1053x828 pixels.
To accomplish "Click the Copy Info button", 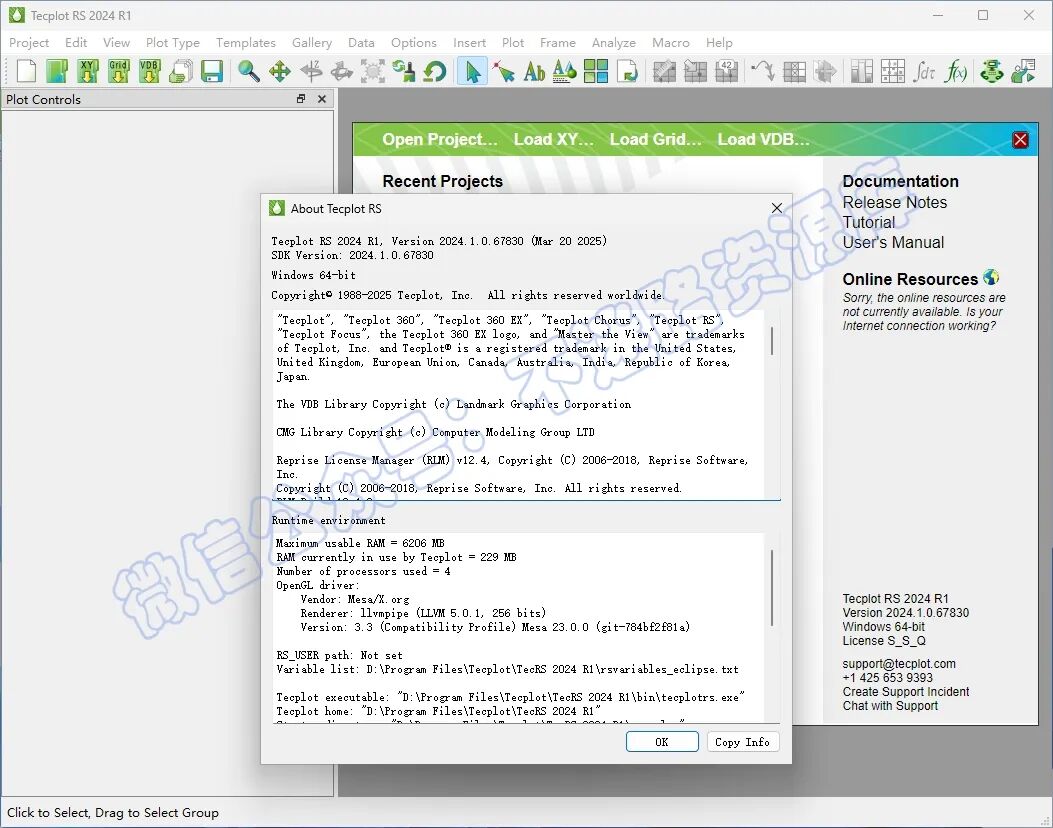I will (743, 742).
